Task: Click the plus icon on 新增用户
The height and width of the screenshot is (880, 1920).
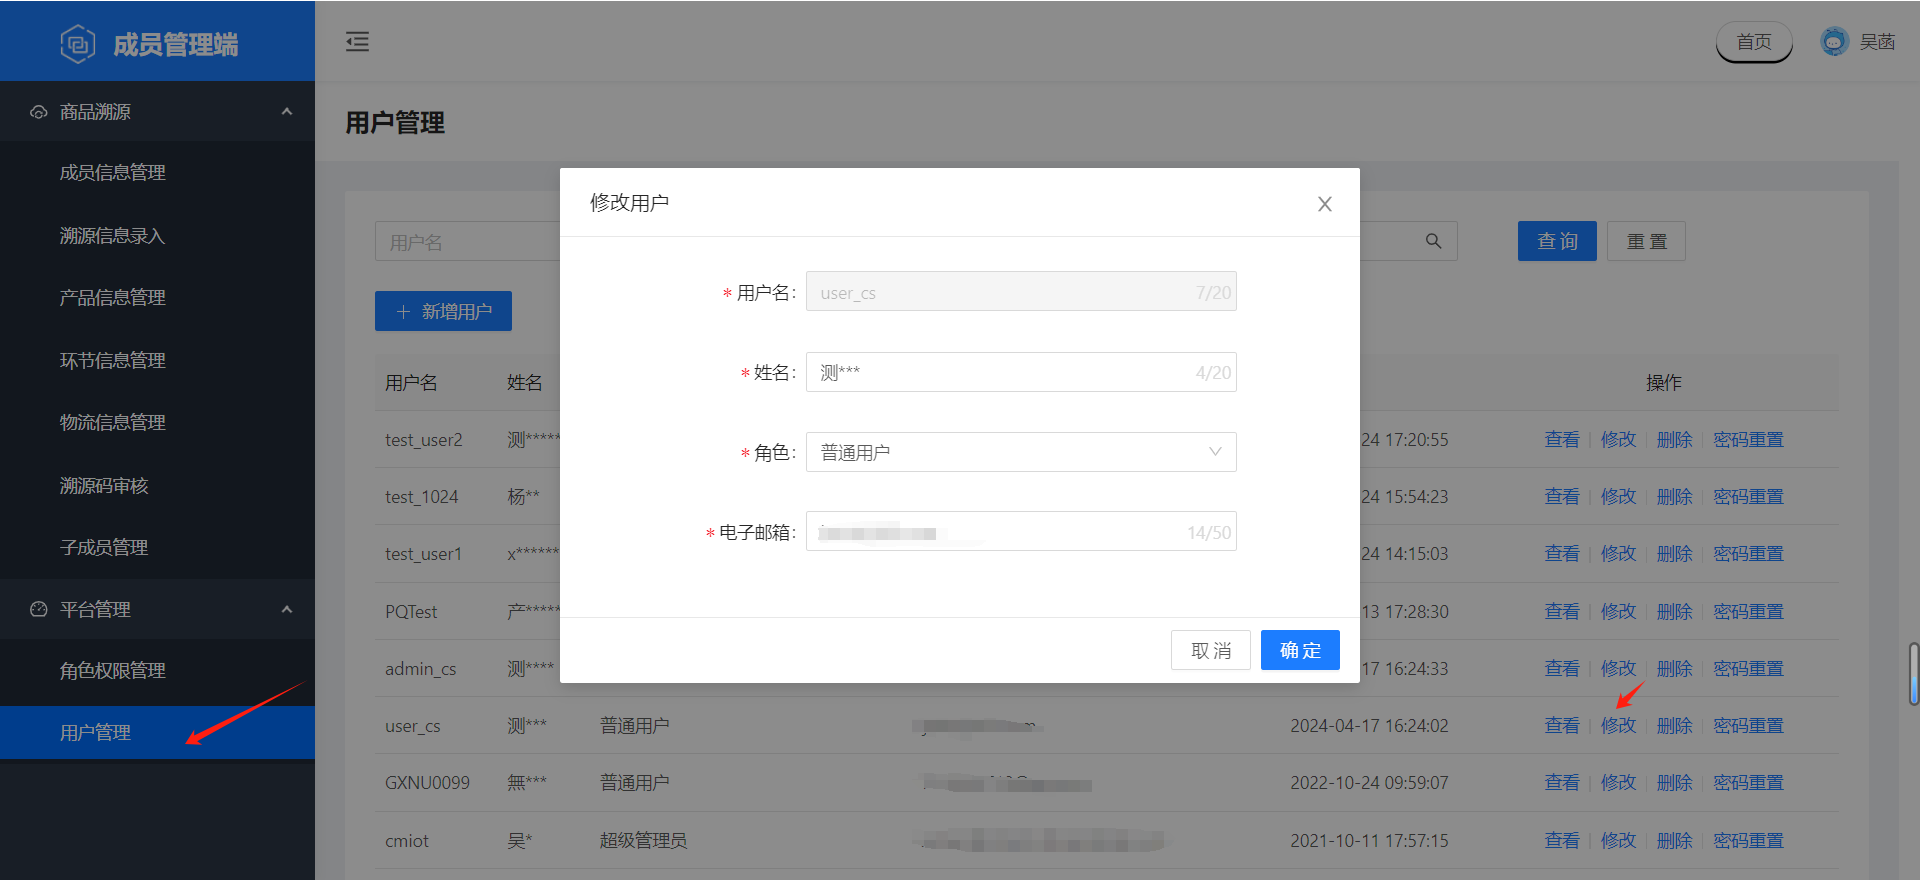Action: coord(403,312)
